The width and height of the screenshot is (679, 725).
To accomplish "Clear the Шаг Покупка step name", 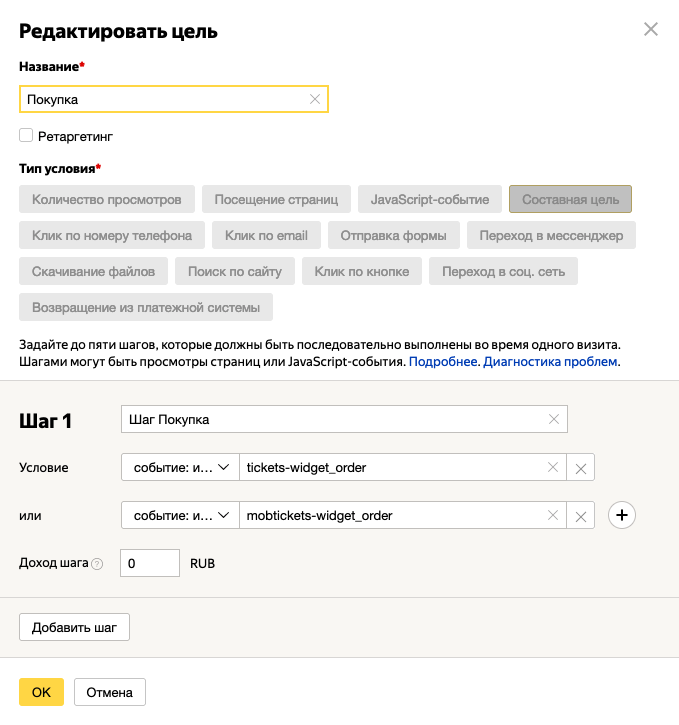I will (x=554, y=419).
